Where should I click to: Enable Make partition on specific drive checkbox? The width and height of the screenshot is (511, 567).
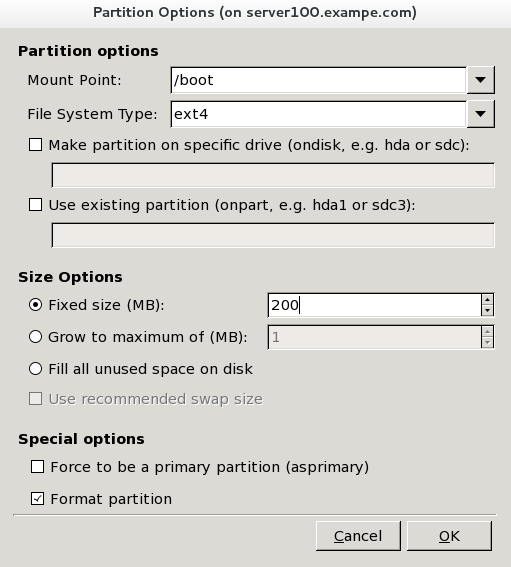(35, 145)
